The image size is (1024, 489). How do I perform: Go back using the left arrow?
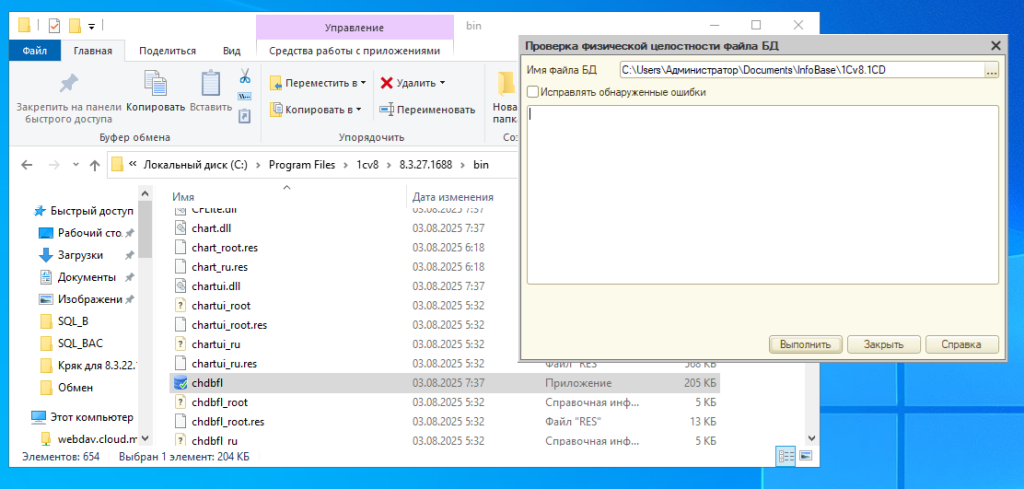[x=26, y=164]
